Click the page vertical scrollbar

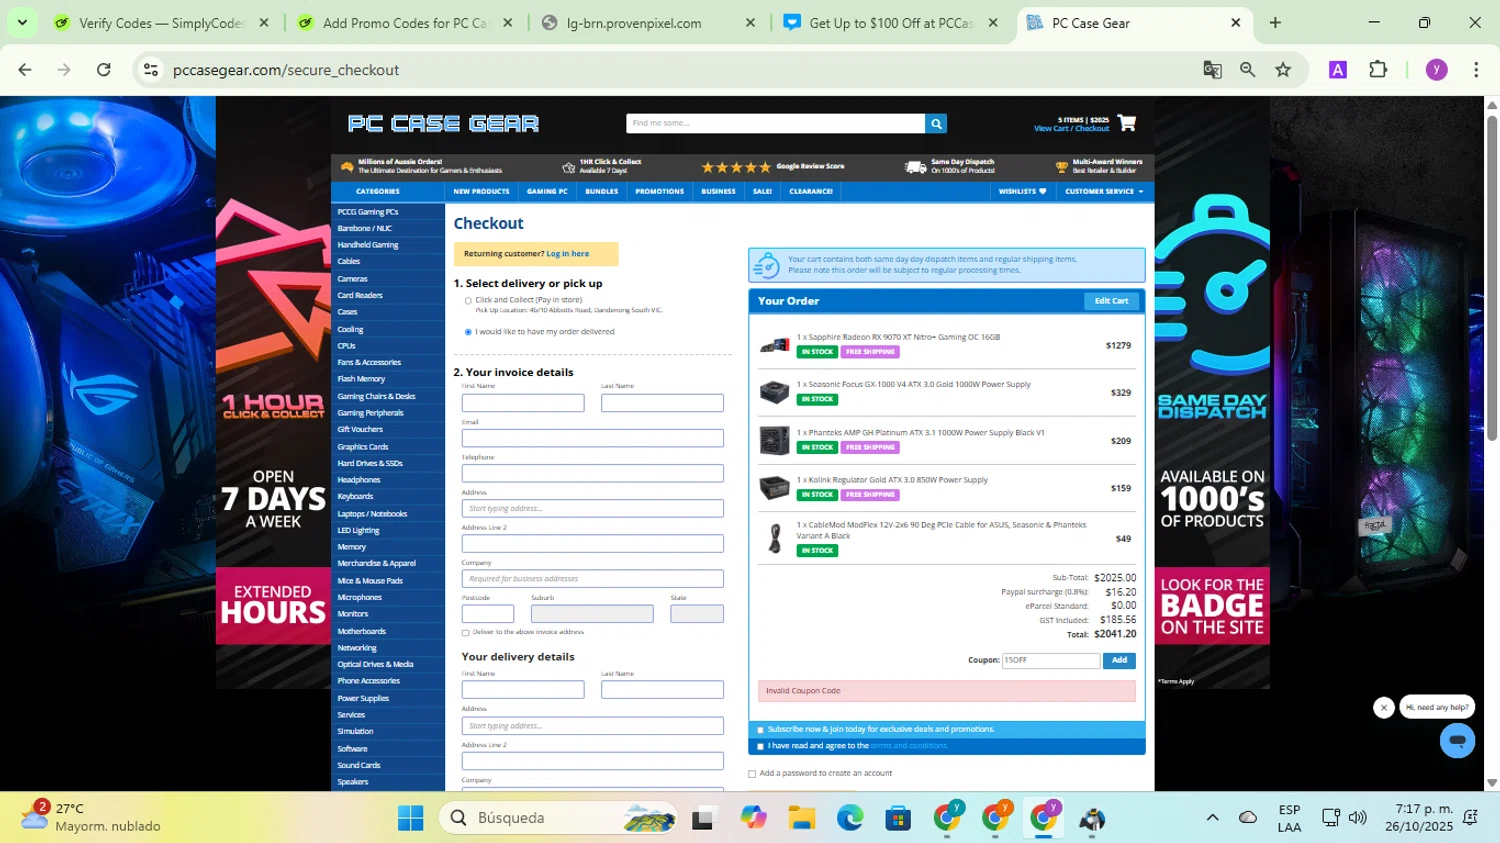(1492, 278)
